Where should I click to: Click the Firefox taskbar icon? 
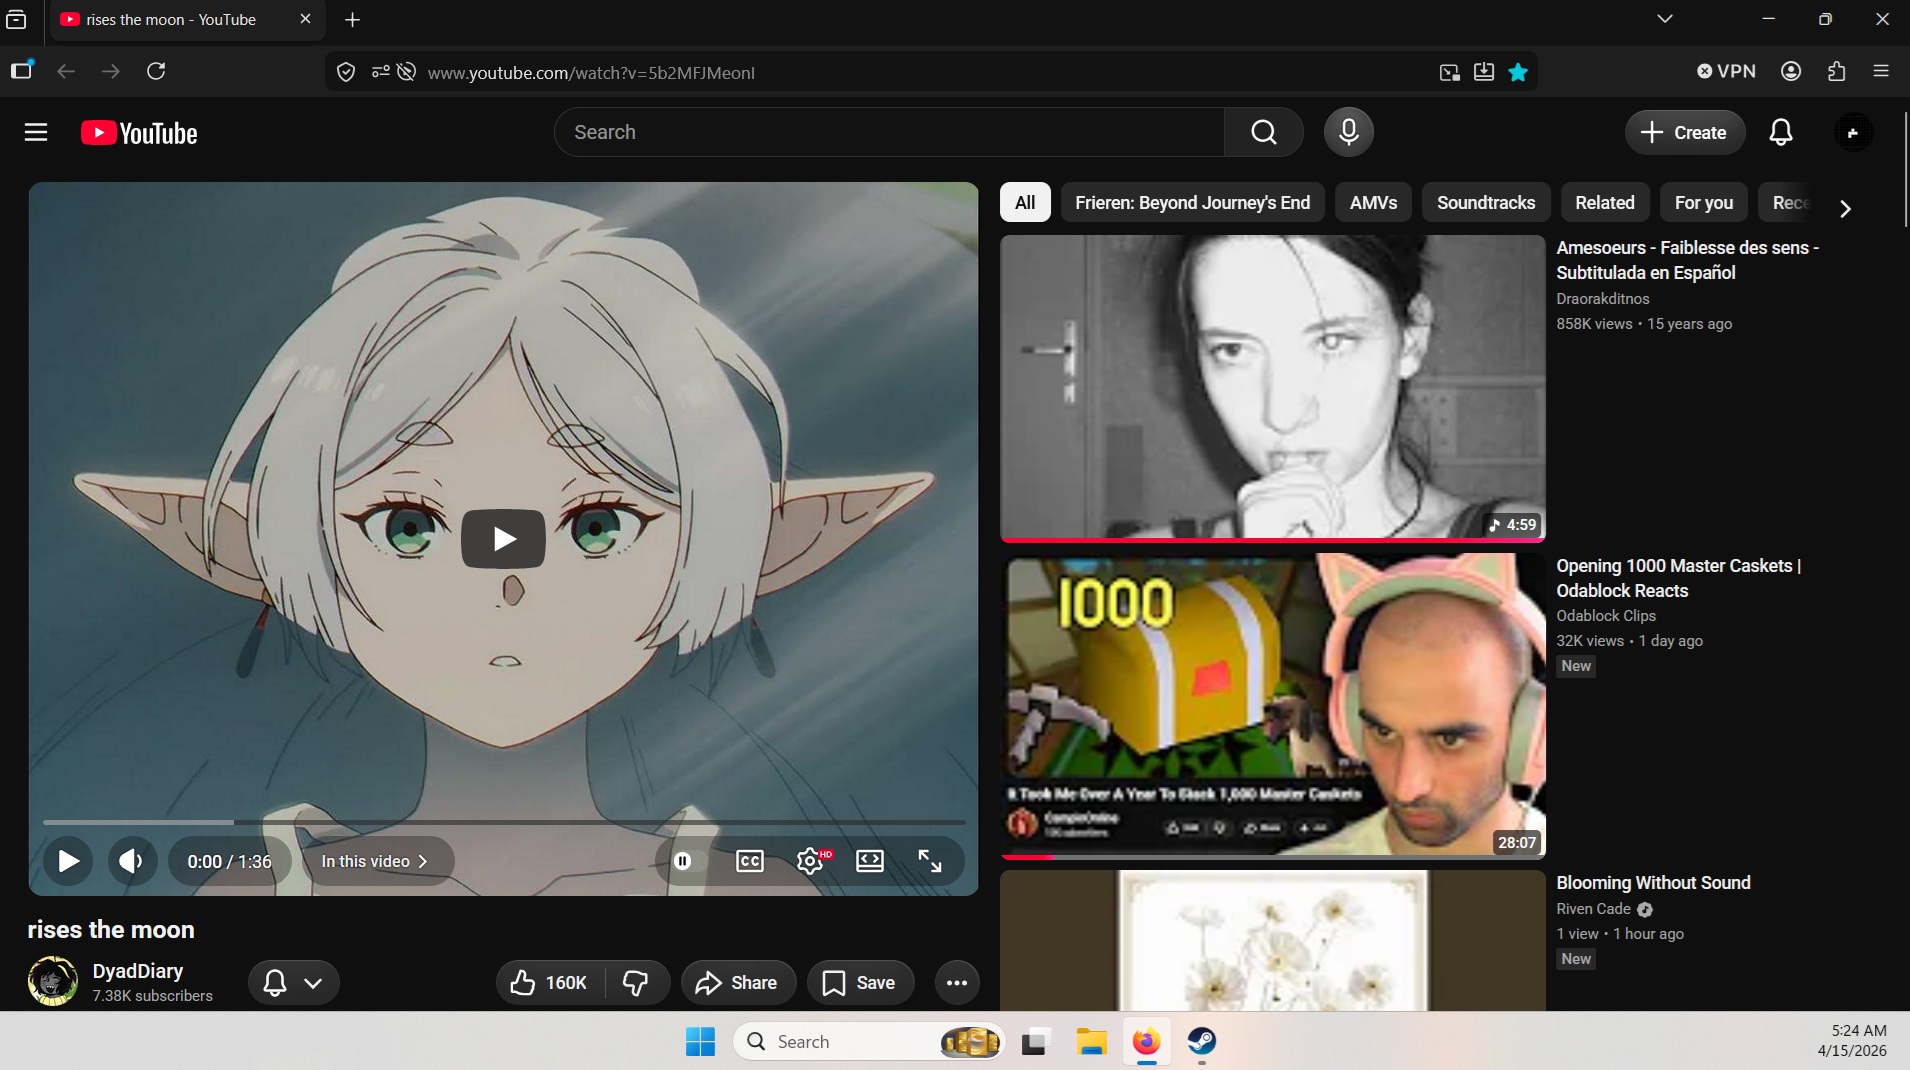pyautogui.click(x=1146, y=1042)
